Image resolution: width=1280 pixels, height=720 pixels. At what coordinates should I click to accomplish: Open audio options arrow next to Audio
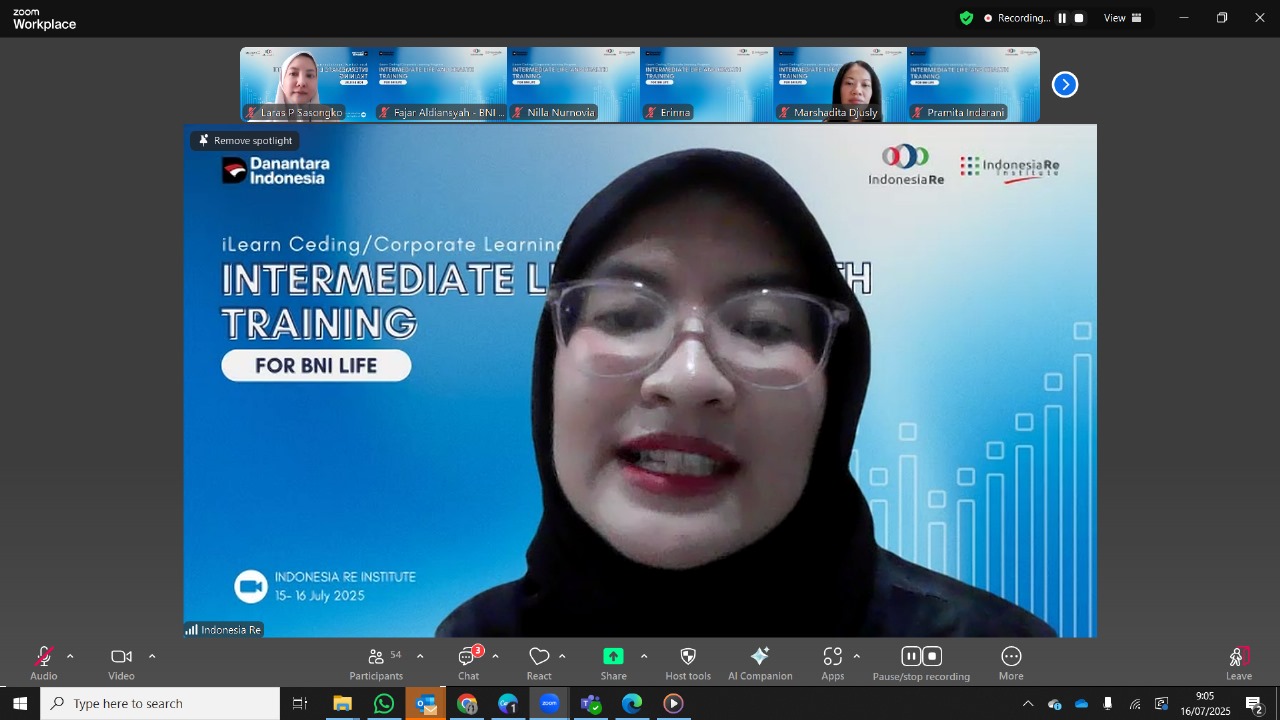pos(70,657)
